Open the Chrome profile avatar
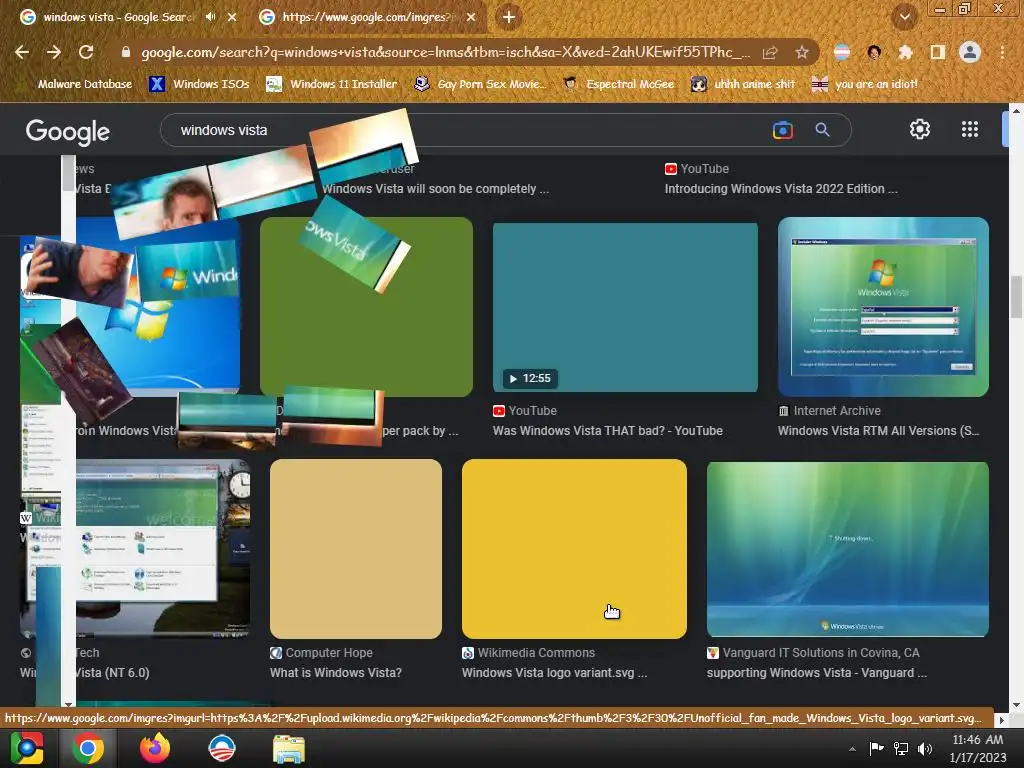This screenshot has width=1024, height=768. (x=970, y=52)
